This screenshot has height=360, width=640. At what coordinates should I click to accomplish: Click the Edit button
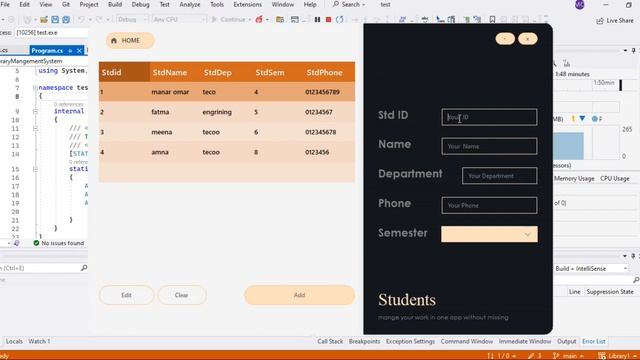click(127, 295)
